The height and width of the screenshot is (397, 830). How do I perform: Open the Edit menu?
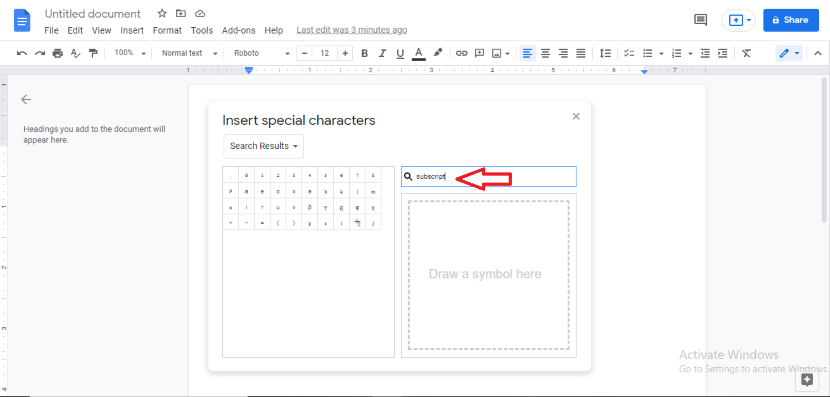[x=75, y=31]
